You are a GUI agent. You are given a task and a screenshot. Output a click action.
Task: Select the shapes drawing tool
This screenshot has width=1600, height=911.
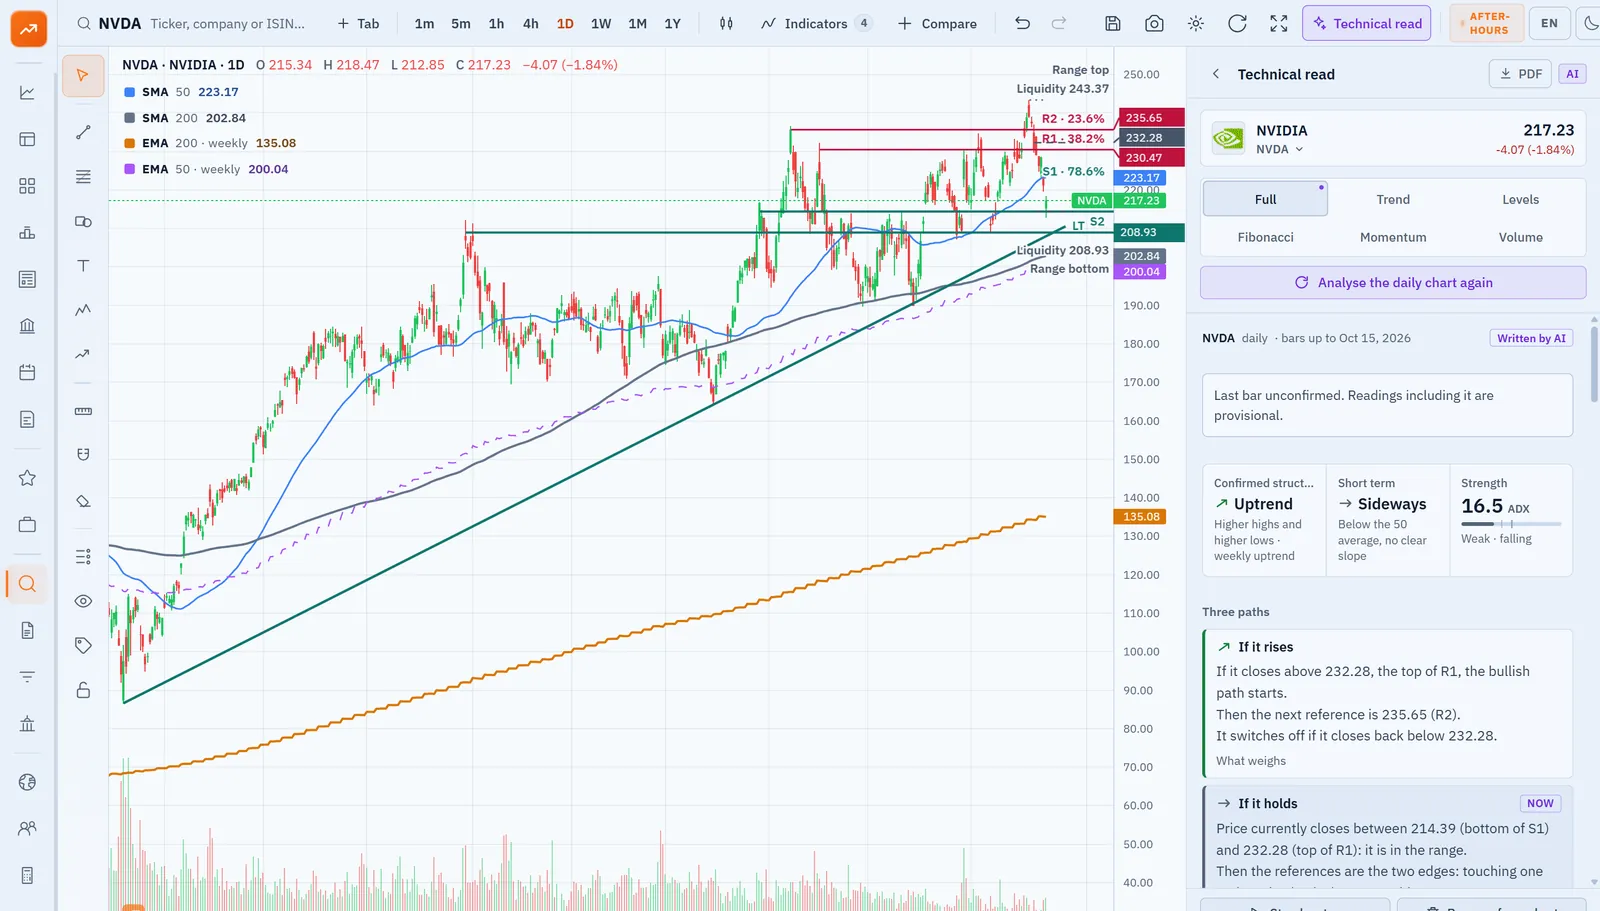[x=83, y=221]
